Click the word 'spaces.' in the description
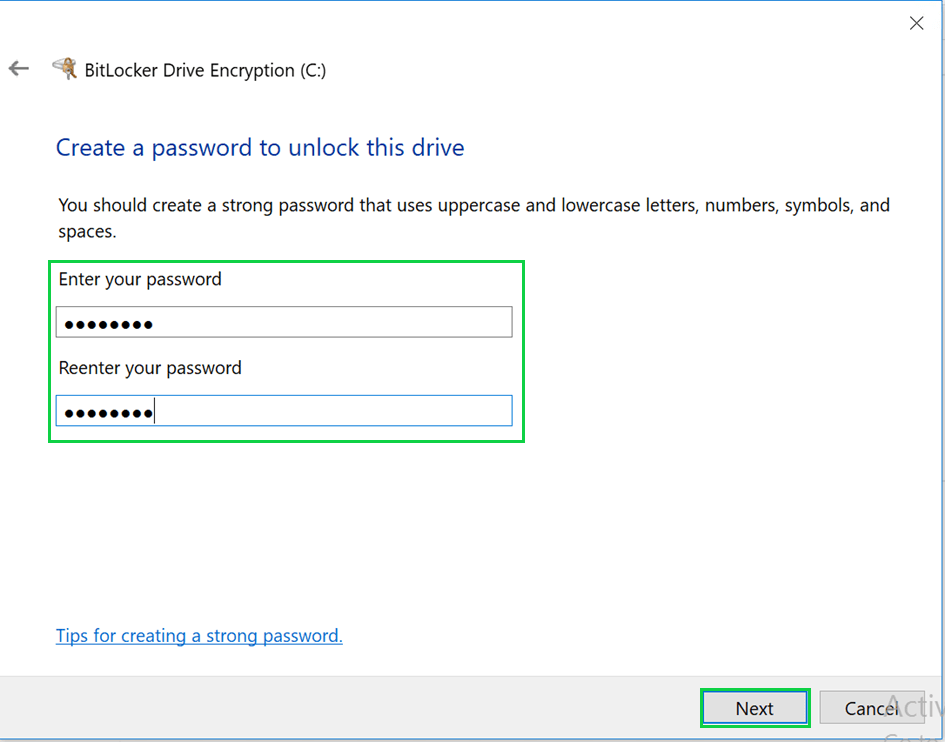Viewport: 945px width, 742px height. pyautogui.click(x=87, y=232)
